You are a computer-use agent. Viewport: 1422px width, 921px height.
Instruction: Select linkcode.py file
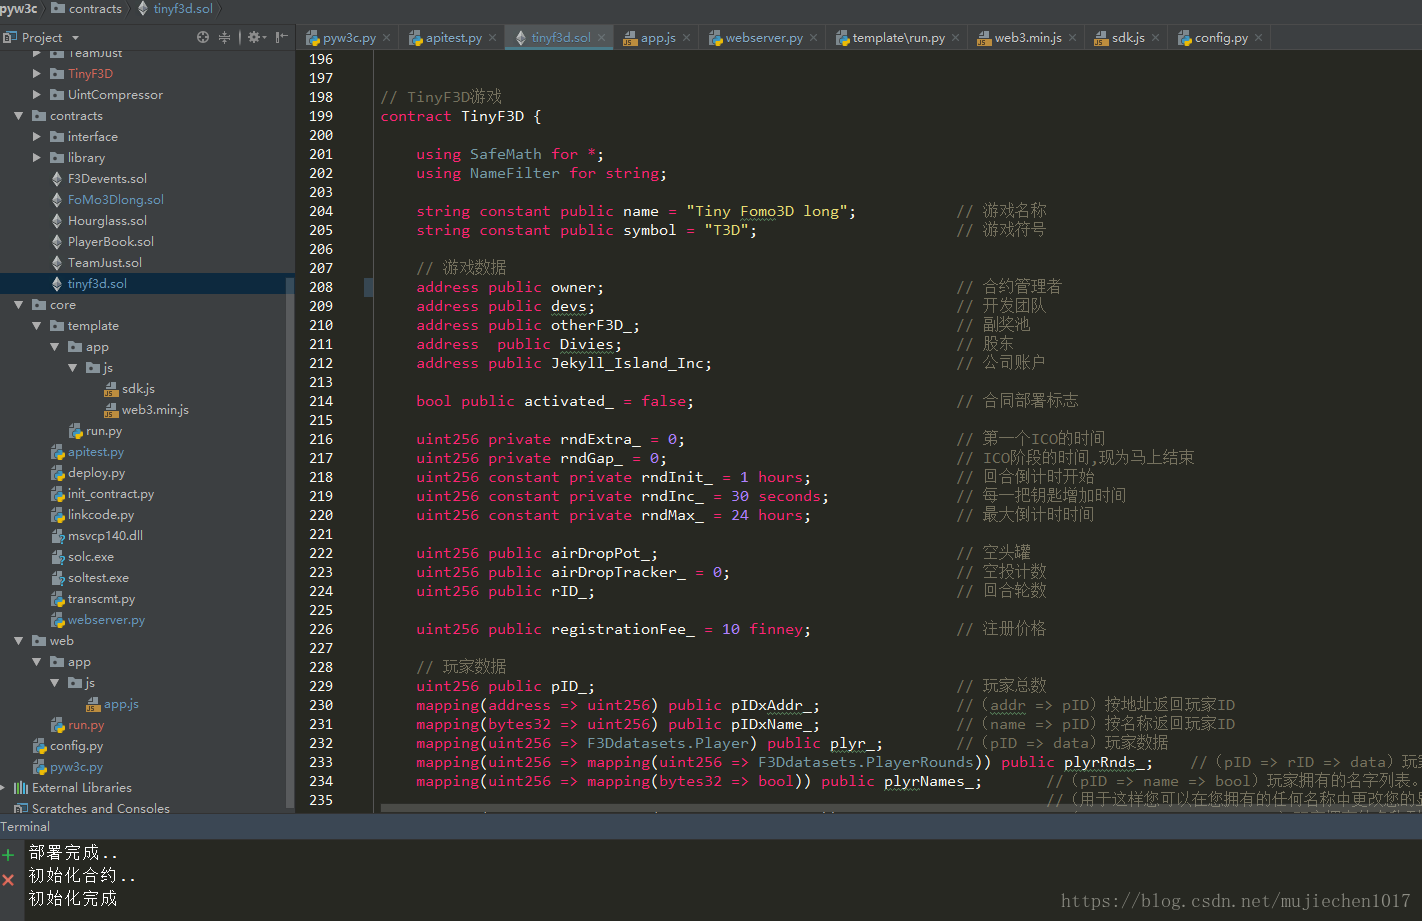(101, 515)
